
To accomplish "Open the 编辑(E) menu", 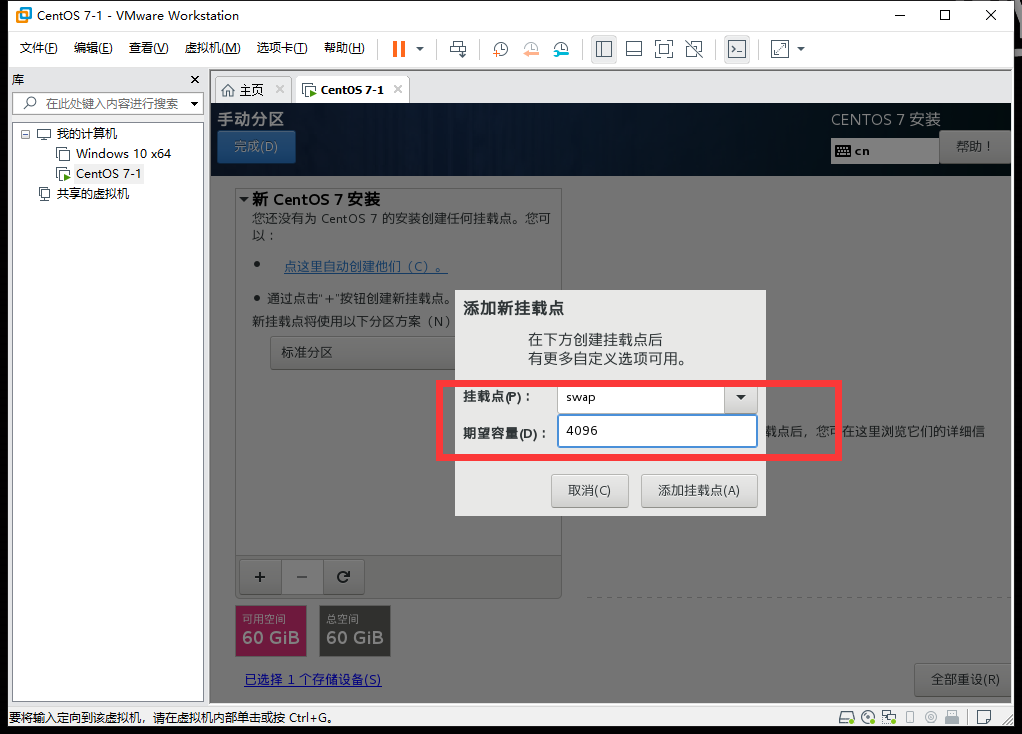I will pos(93,48).
